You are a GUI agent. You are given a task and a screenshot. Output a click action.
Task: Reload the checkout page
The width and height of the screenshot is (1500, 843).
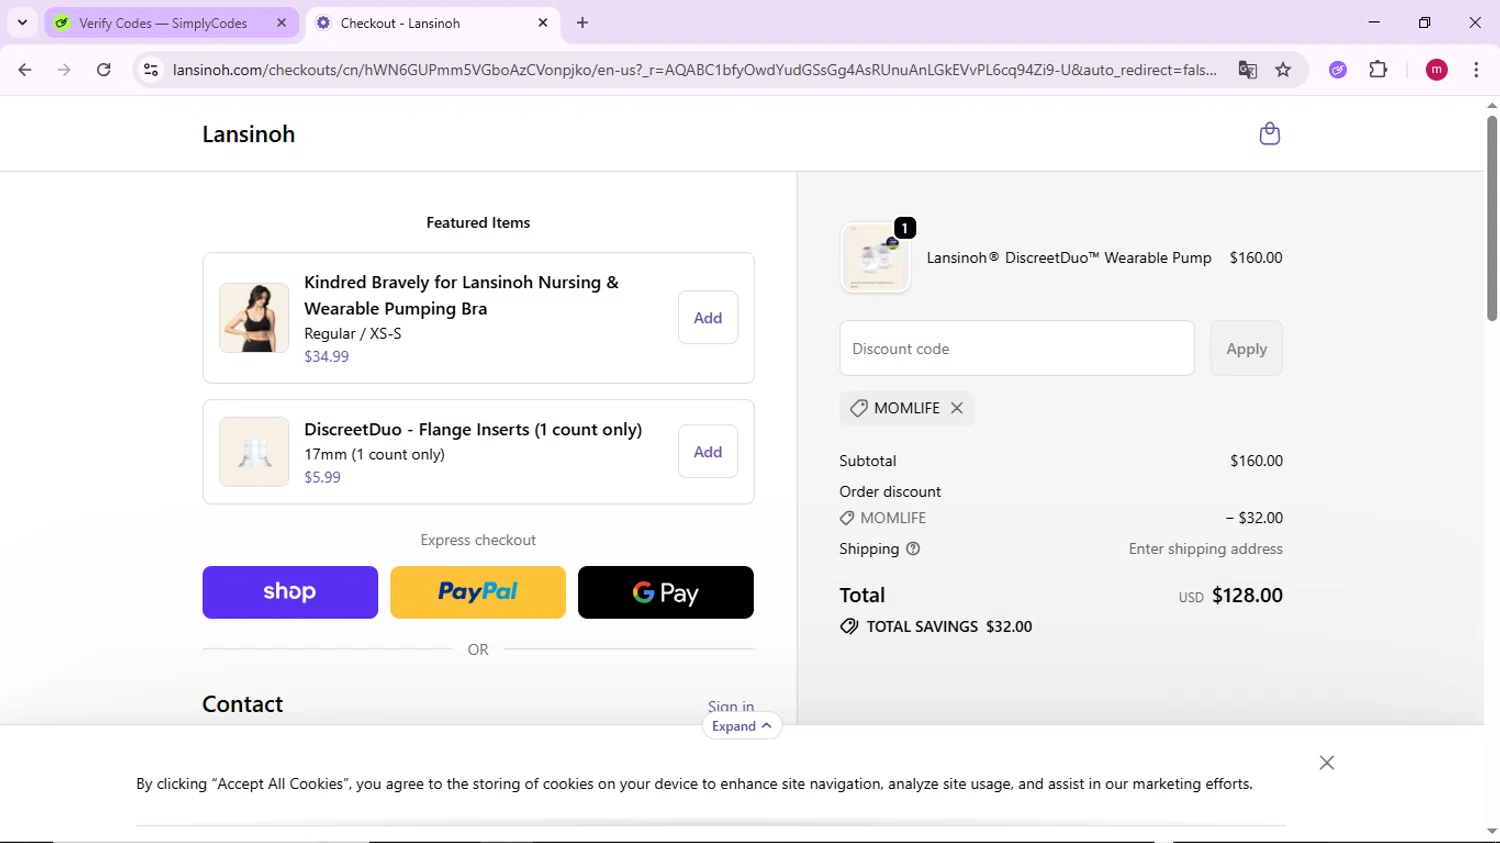pyautogui.click(x=104, y=70)
